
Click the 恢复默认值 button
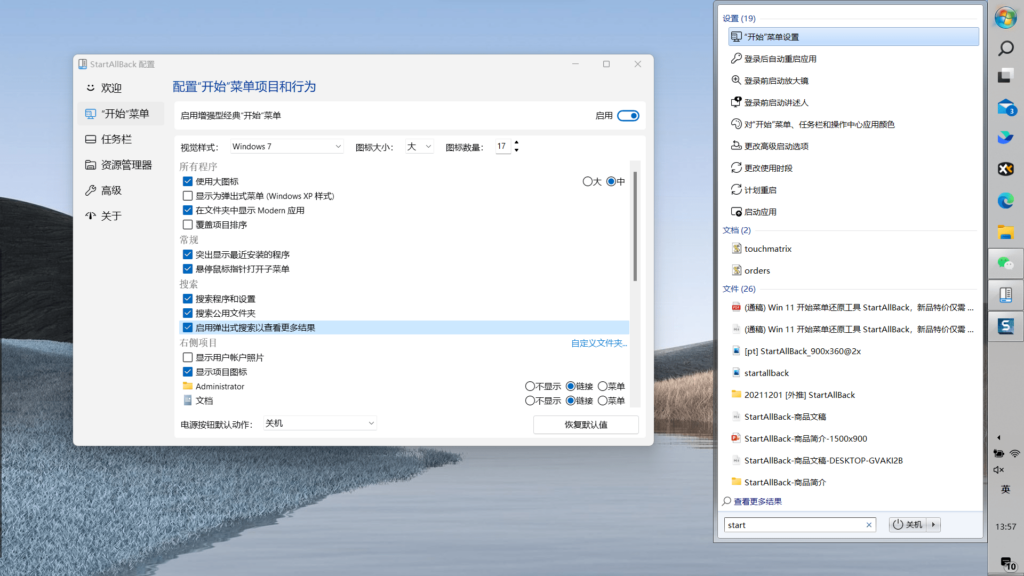pos(586,424)
